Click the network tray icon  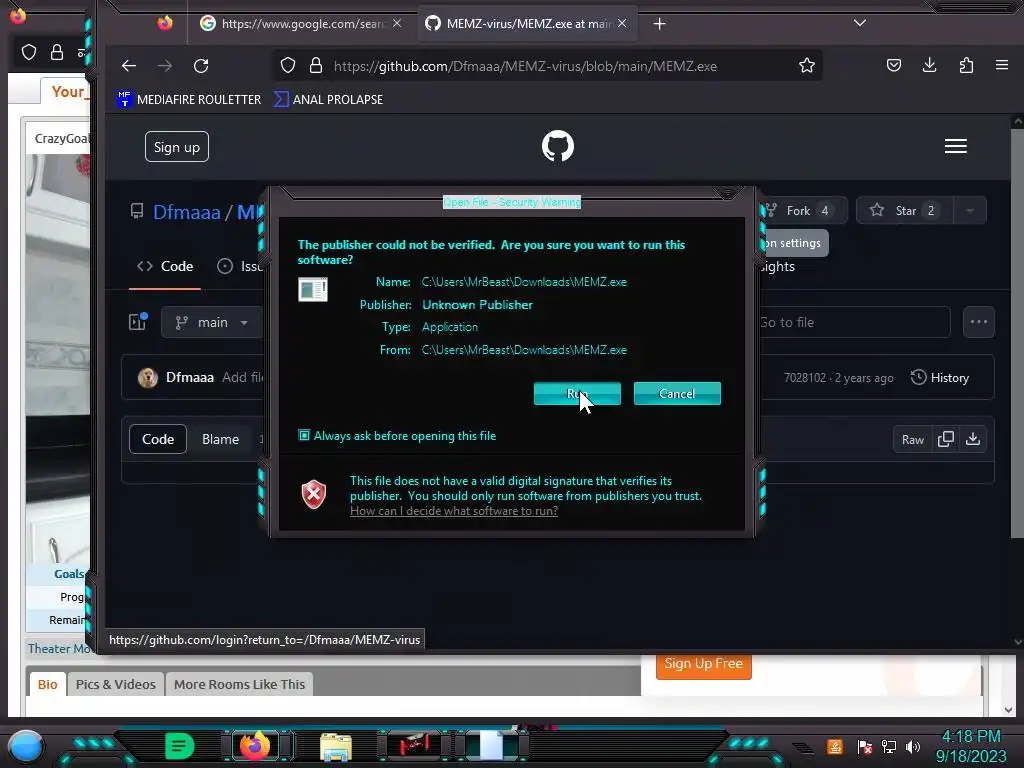click(x=889, y=746)
